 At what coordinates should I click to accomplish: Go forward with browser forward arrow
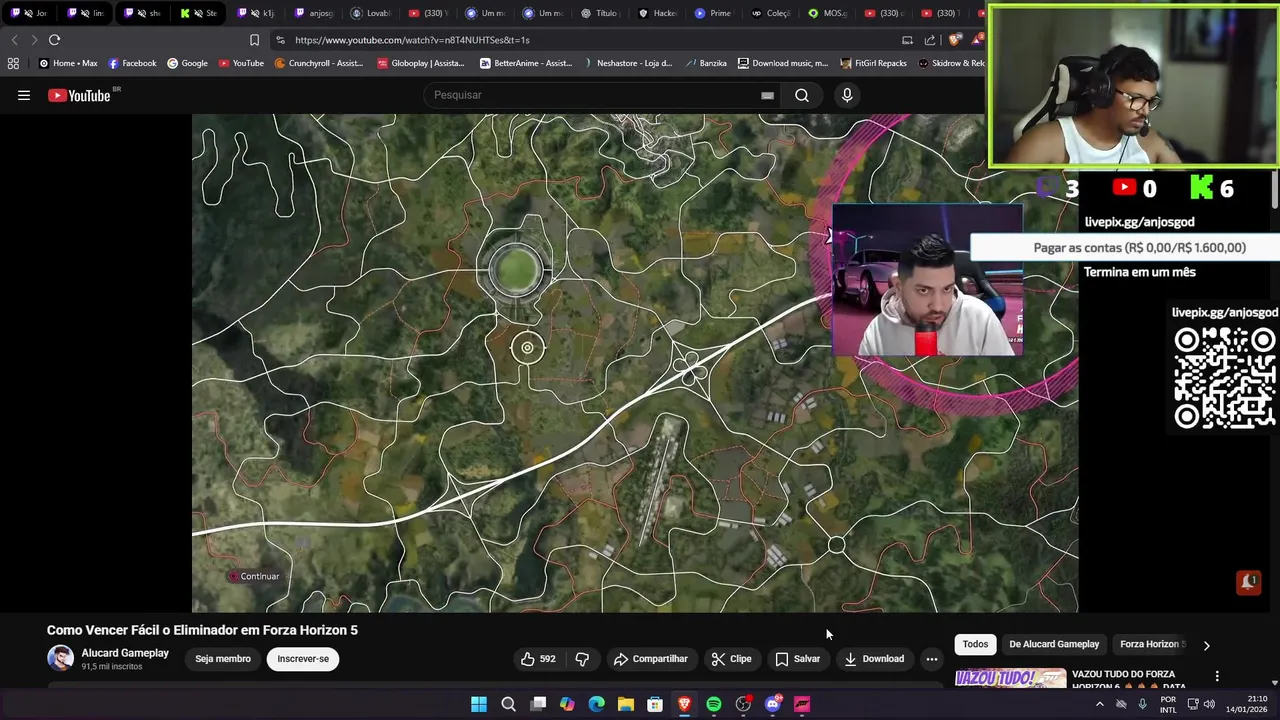click(x=34, y=40)
